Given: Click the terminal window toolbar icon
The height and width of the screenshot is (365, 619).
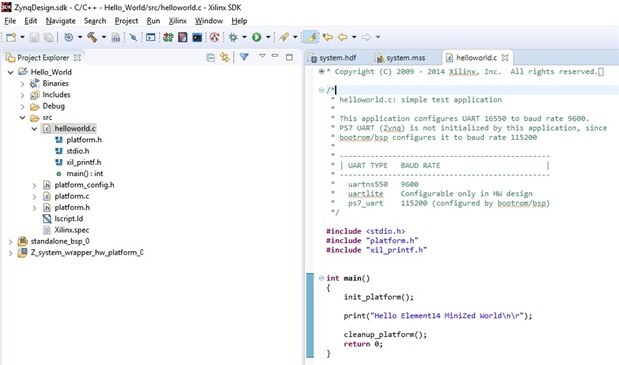Looking at the screenshot, I should pyautogui.click(x=150, y=37).
